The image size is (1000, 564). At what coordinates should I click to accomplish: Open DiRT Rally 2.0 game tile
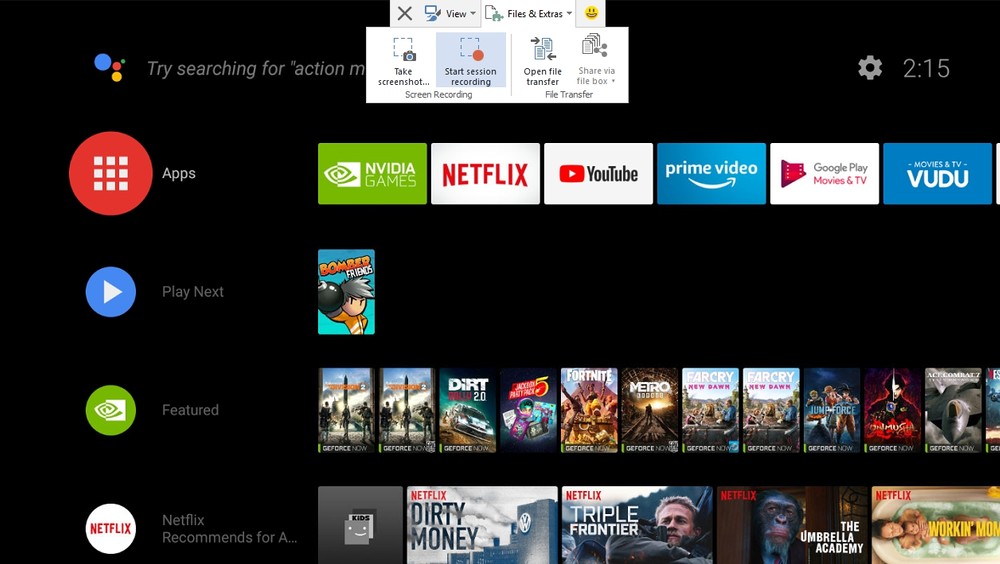(x=467, y=410)
